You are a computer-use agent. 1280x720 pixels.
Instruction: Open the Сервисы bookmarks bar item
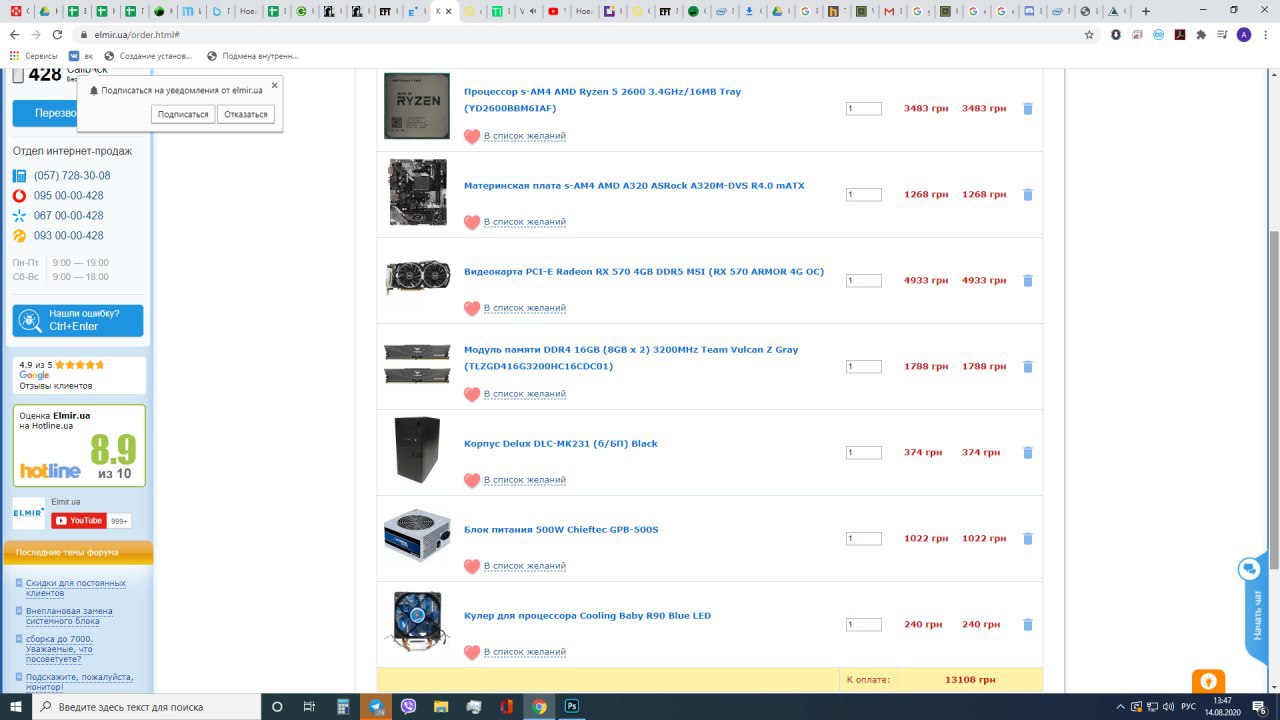click(x=33, y=56)
